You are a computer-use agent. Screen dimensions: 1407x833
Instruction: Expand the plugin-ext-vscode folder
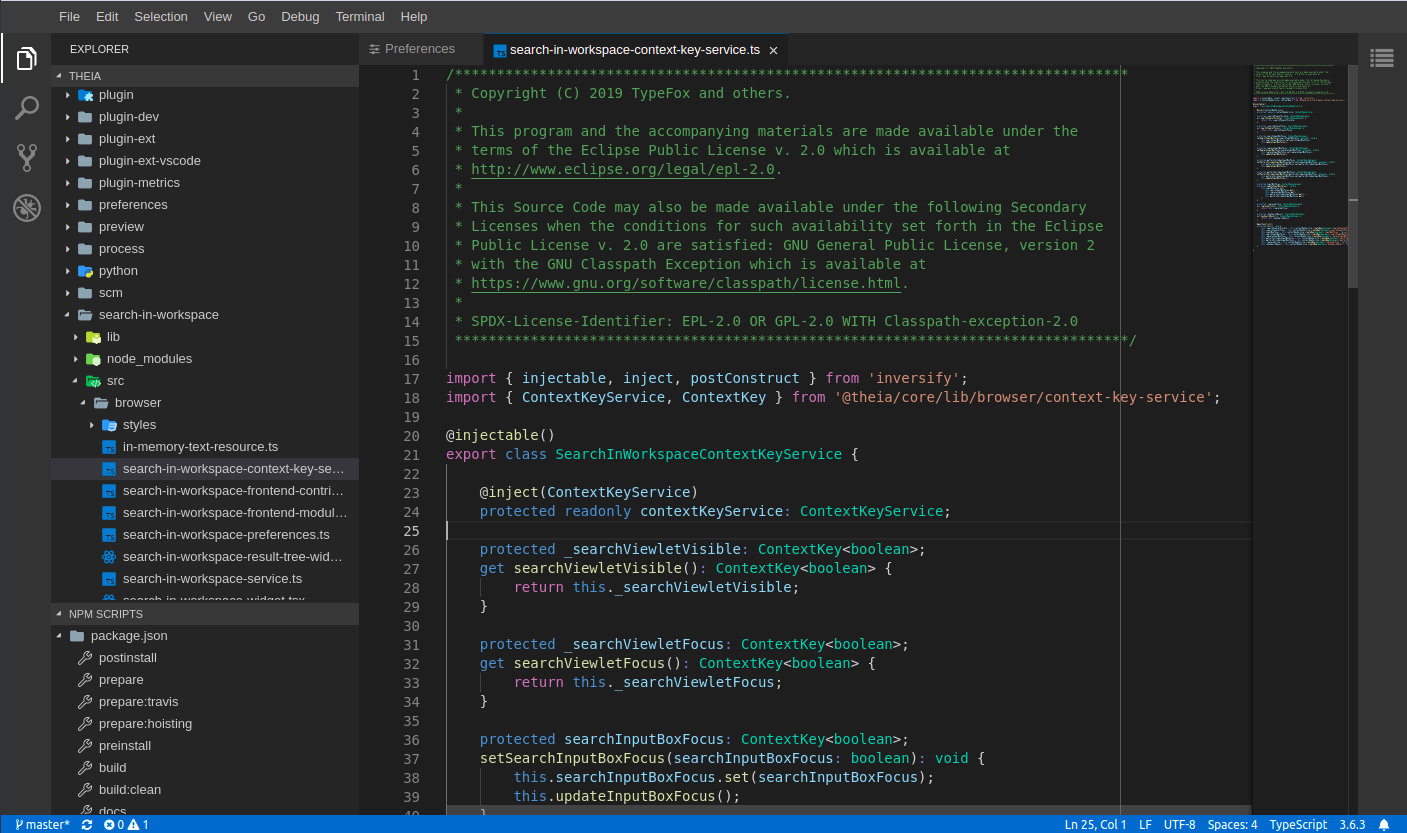click(149, 161)
